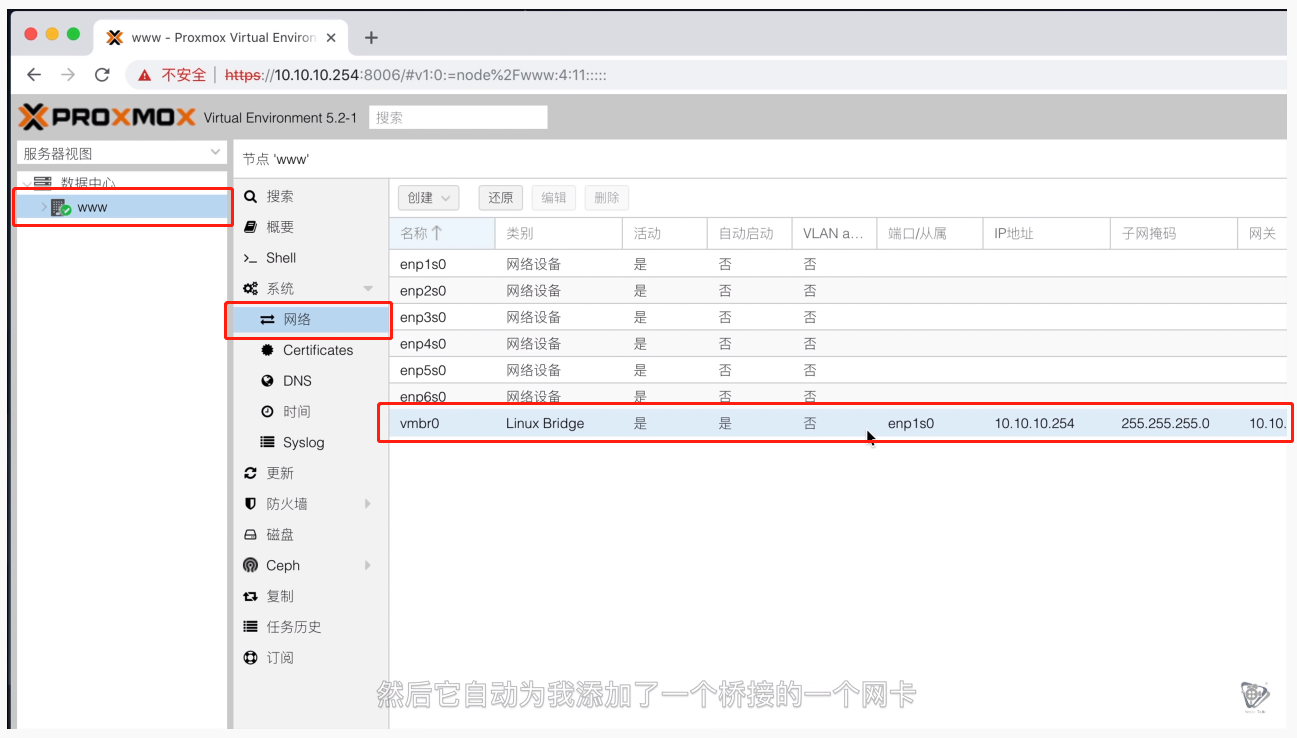Sort by 名称 column header

(442, 233)
